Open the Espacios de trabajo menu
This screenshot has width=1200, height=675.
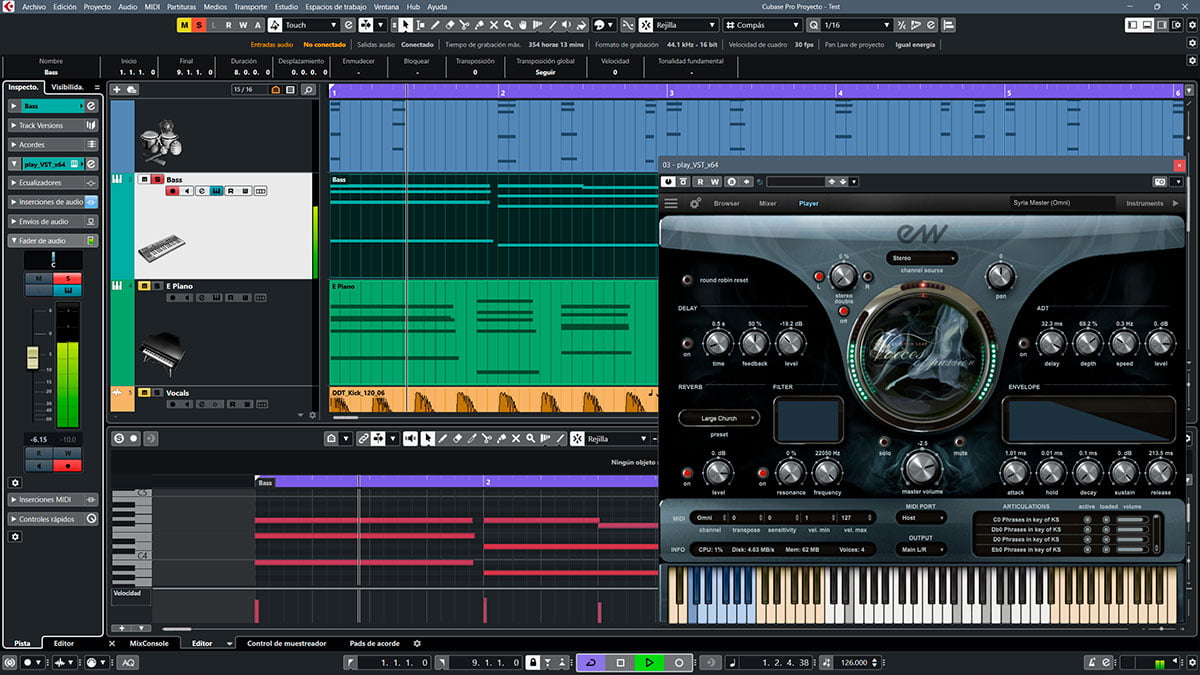coord(336,6)
